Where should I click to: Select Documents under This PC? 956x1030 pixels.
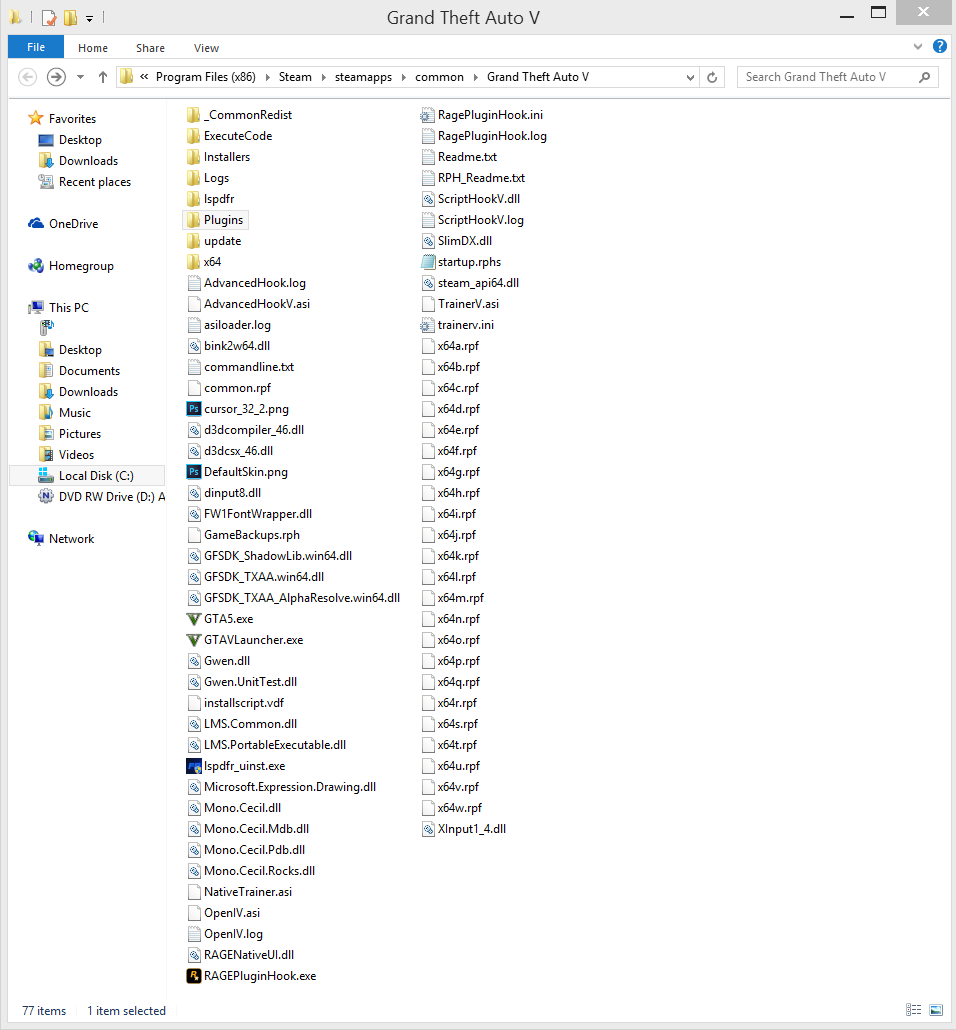[x=89, y=370]
